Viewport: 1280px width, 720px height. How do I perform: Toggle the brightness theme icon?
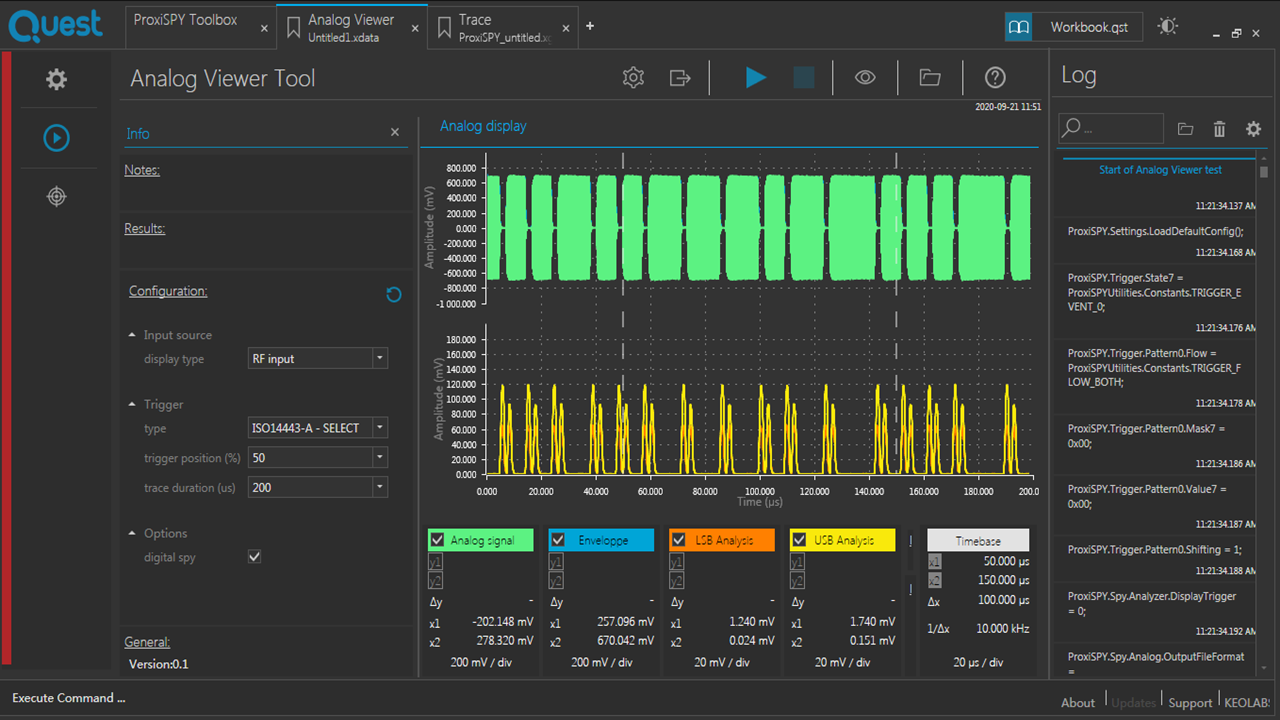point(1168,27)
